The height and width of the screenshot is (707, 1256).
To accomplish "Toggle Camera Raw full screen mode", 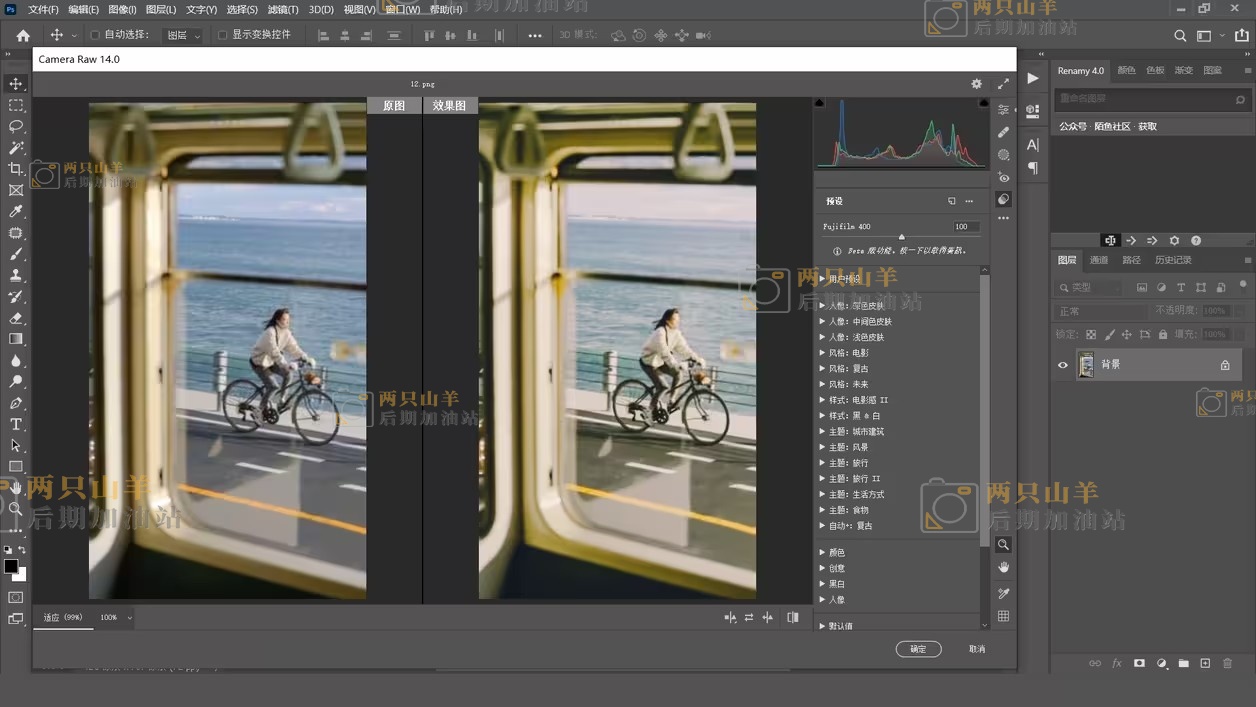I will 1003,84.
